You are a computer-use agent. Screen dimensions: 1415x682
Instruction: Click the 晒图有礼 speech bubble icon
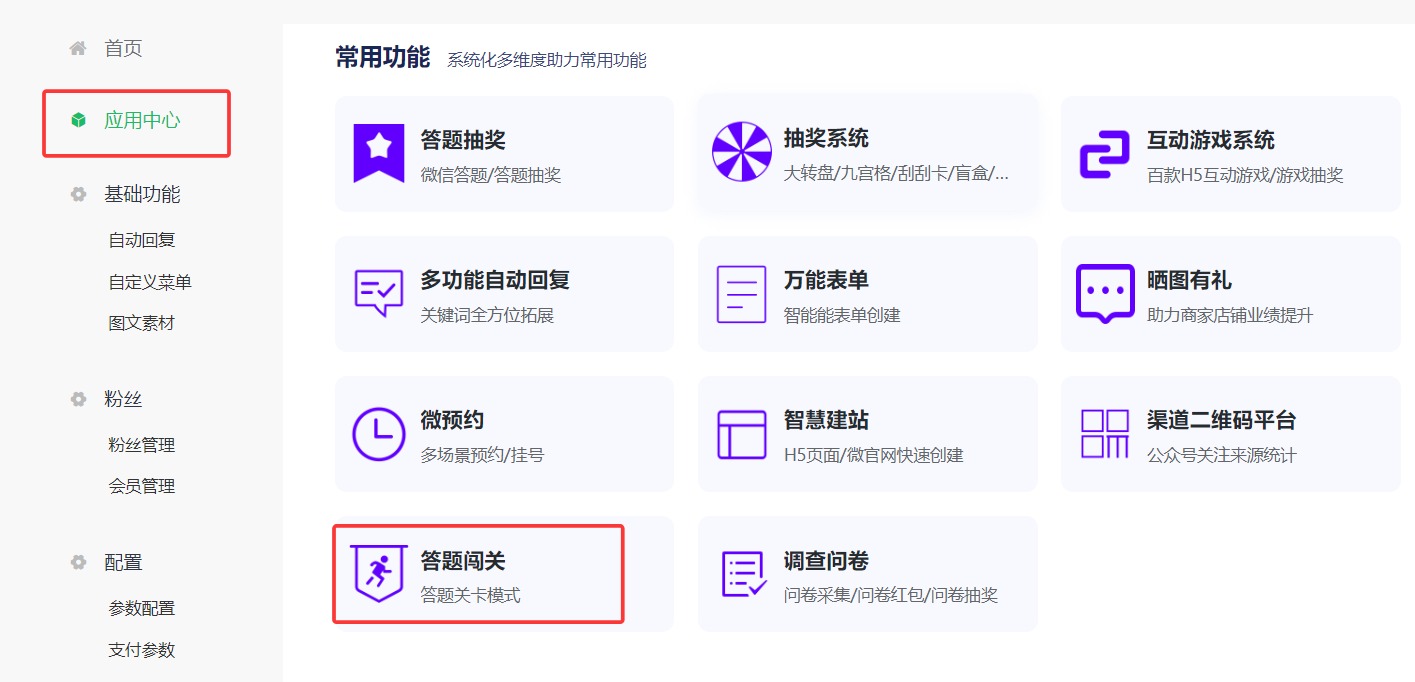pyautogui.click(x=1104, y=293)
